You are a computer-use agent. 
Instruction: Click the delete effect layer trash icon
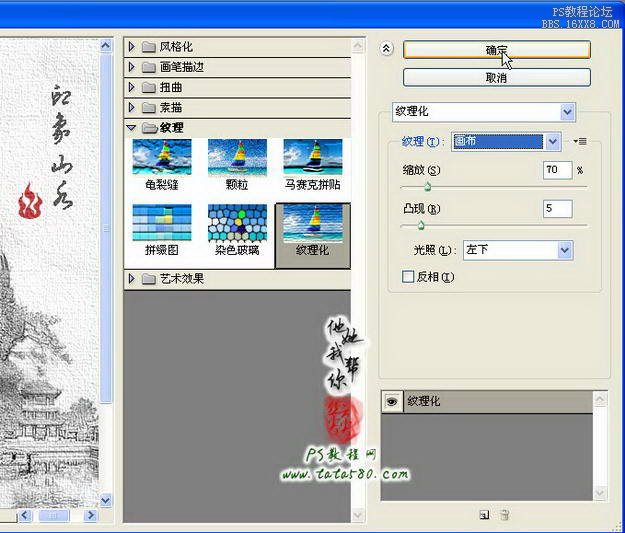click(x=504, y=515)
